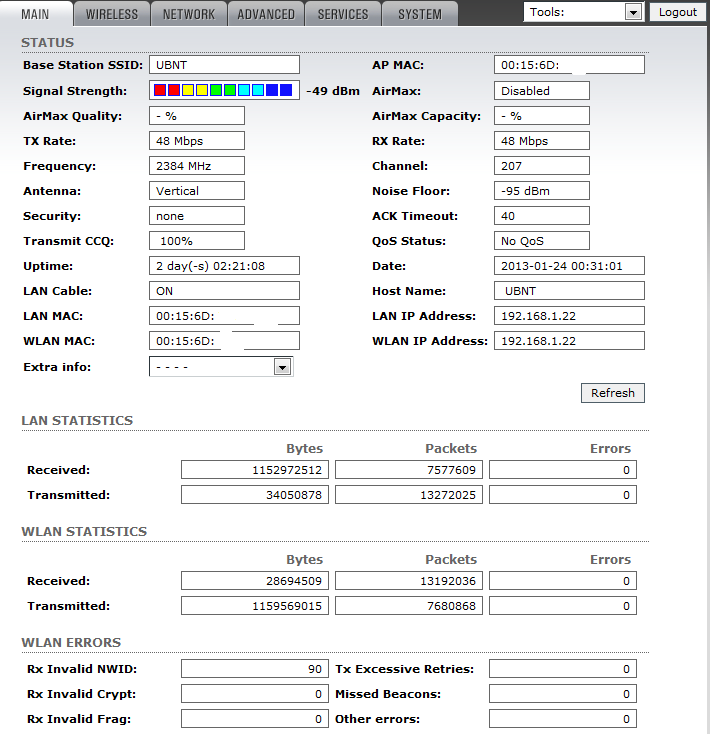Image resolution: width=710 pixels, height=734 pixels.
Task: Click the Tools dropdown arrow button
Action: pos(632,12)
